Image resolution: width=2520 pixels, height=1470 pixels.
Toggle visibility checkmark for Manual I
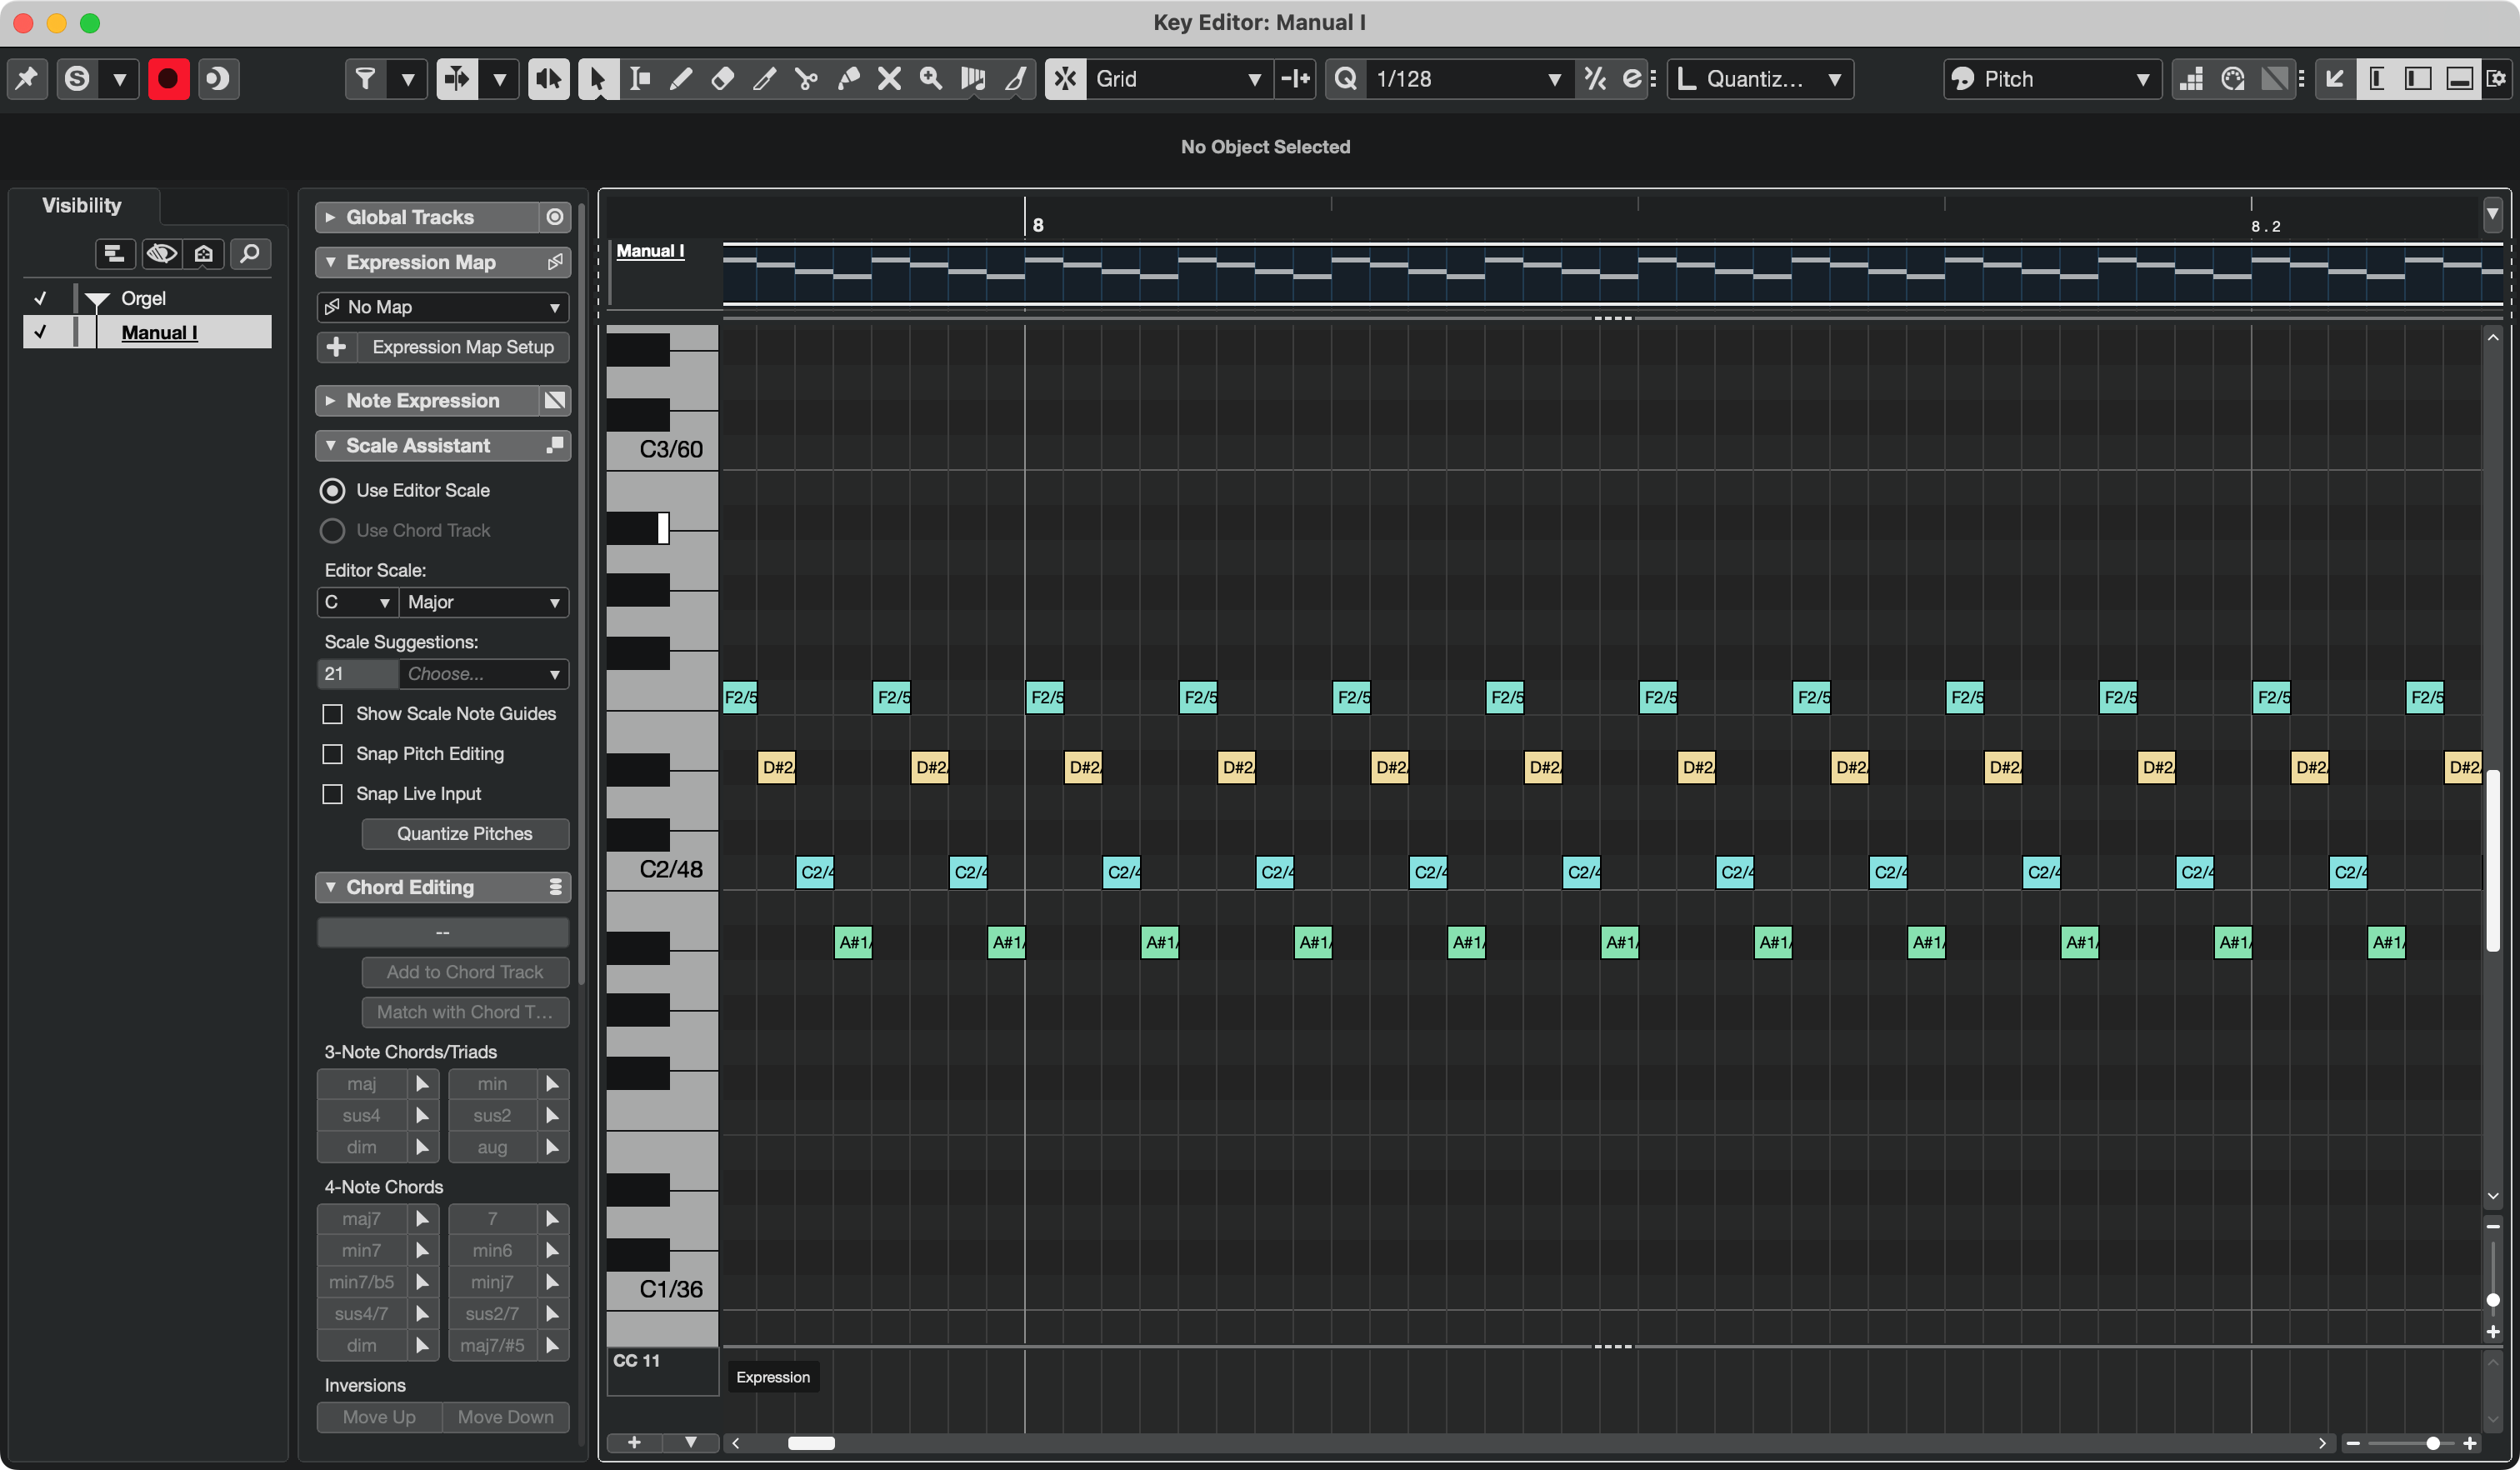[40, 332]
